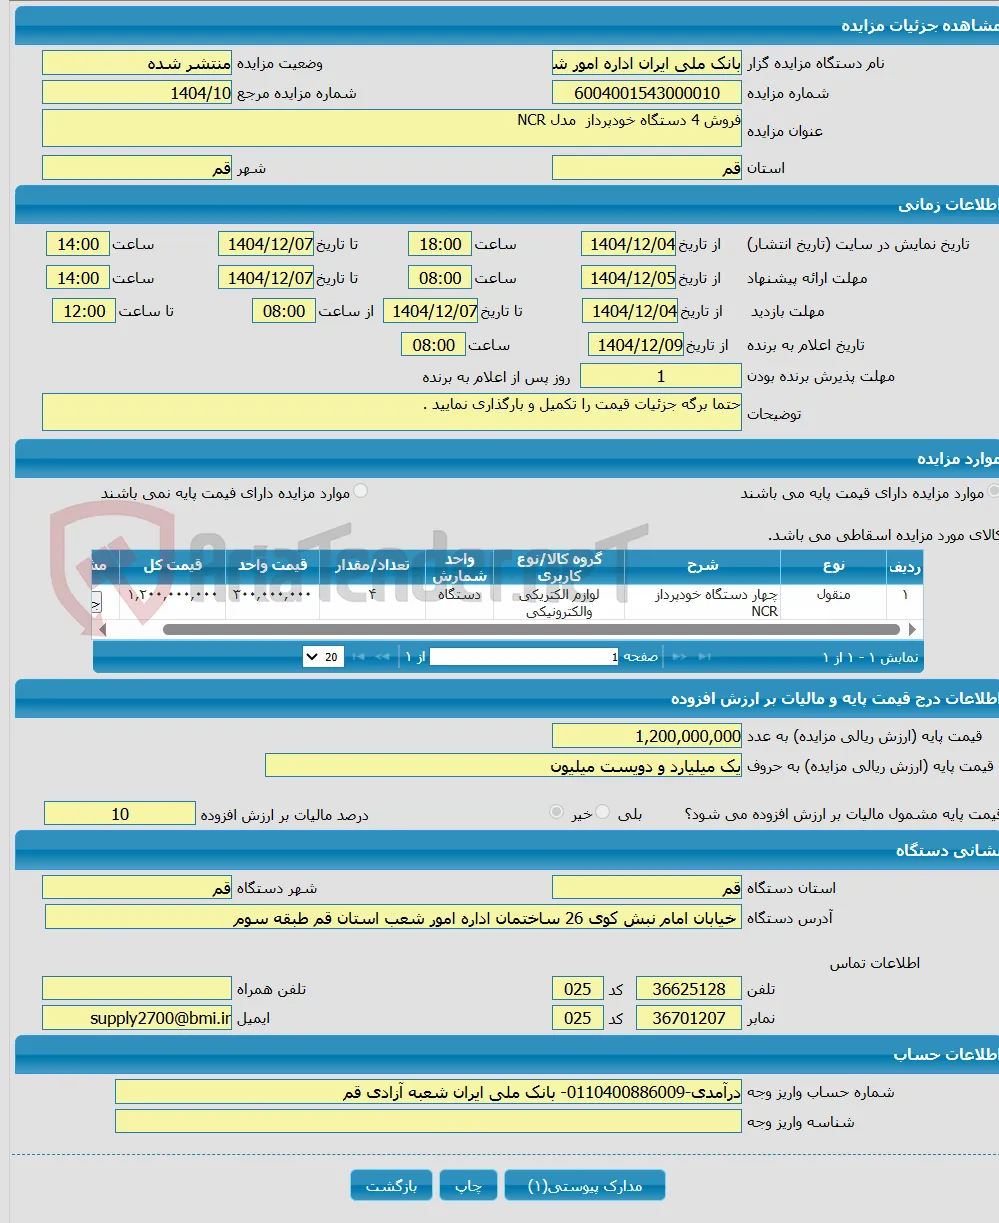
Task: Click the VAT percentage field showing 10
Action: tap(120, 814)
